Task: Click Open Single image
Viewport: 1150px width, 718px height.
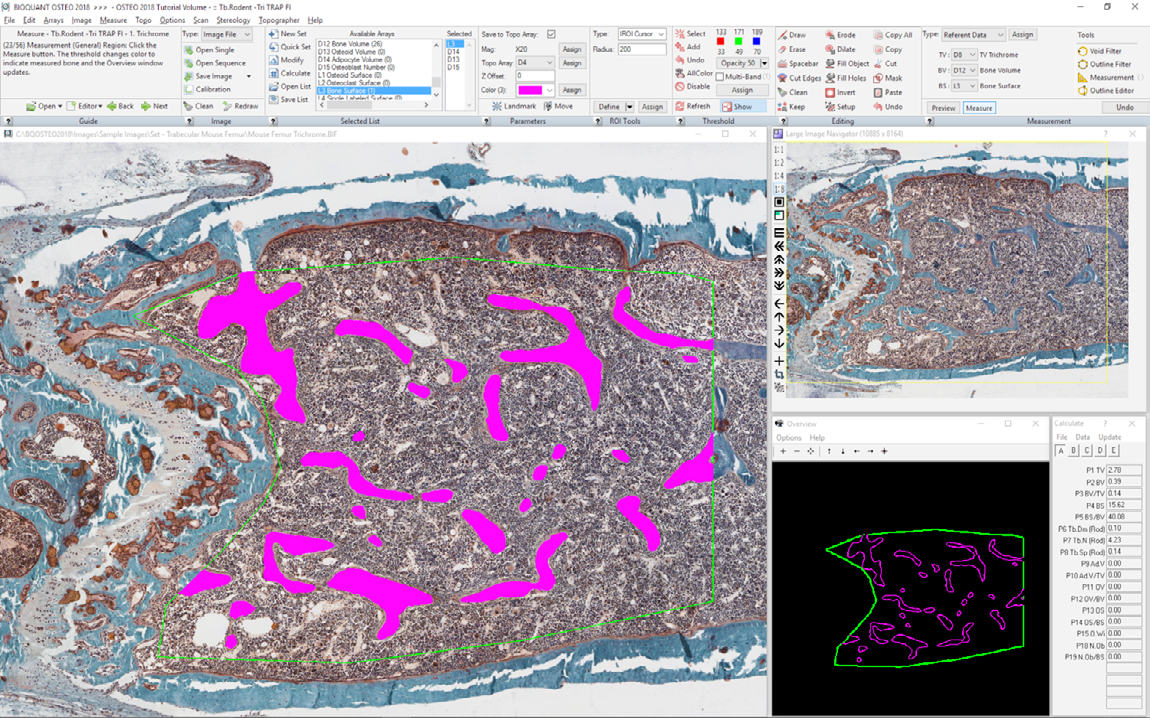Action: [209, 50]
